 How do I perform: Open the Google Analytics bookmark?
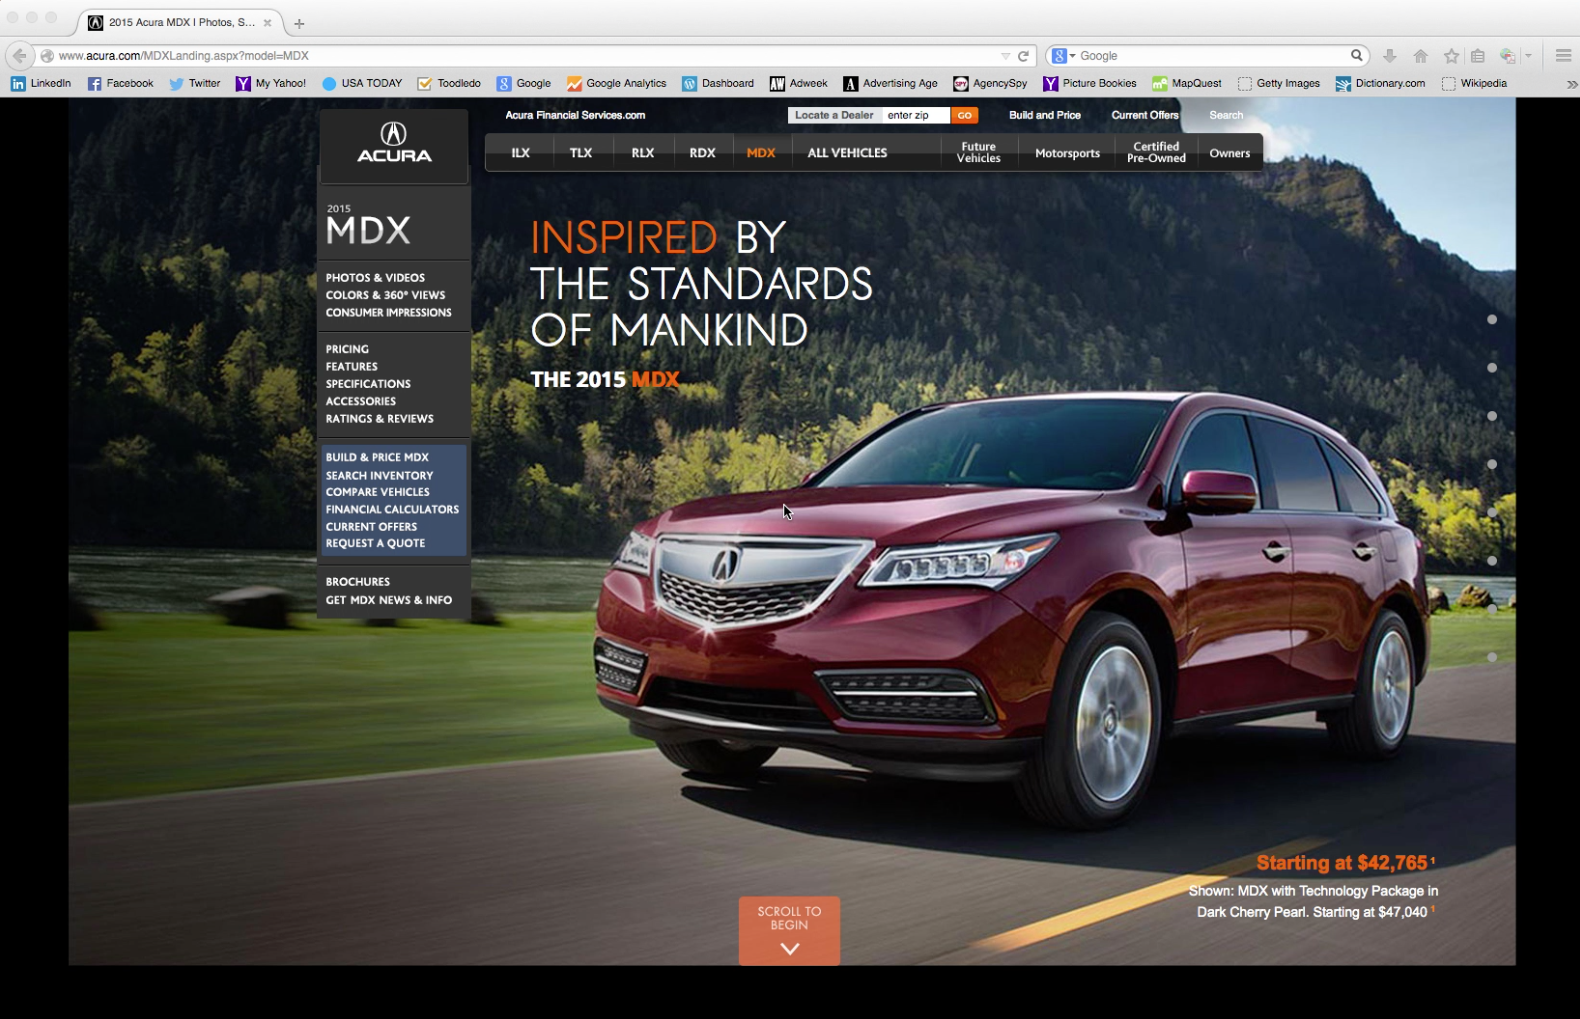click(616, 84)
